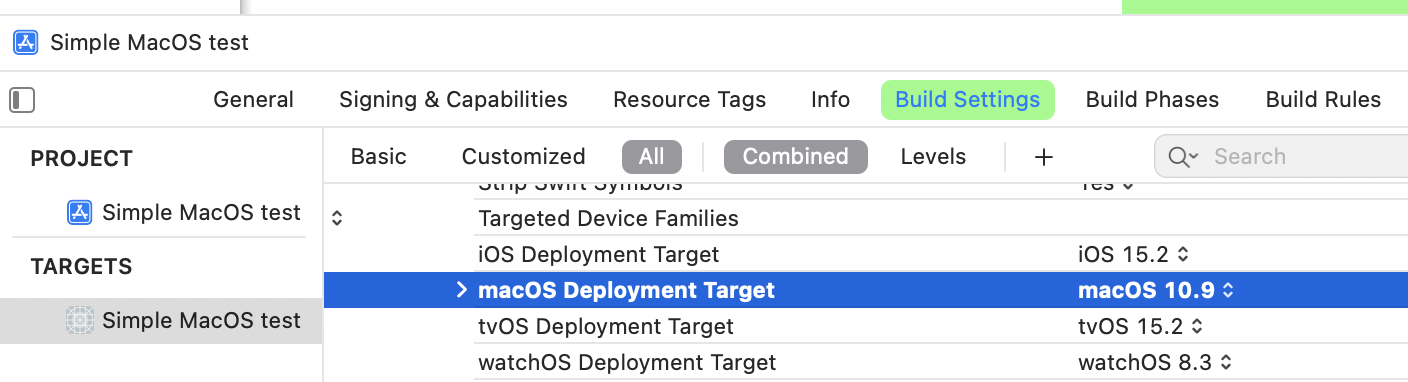1408x382 pixels.
Task: Open the macOS 10.9 version dropdown
Action: point(1156,290)
